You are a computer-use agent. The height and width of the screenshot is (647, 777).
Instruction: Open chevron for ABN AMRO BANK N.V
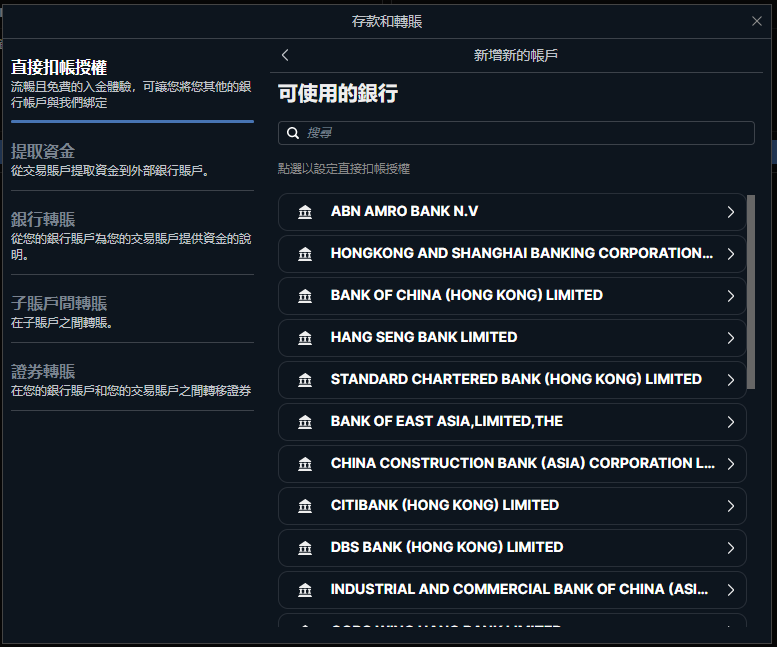(x=731, y=212)
